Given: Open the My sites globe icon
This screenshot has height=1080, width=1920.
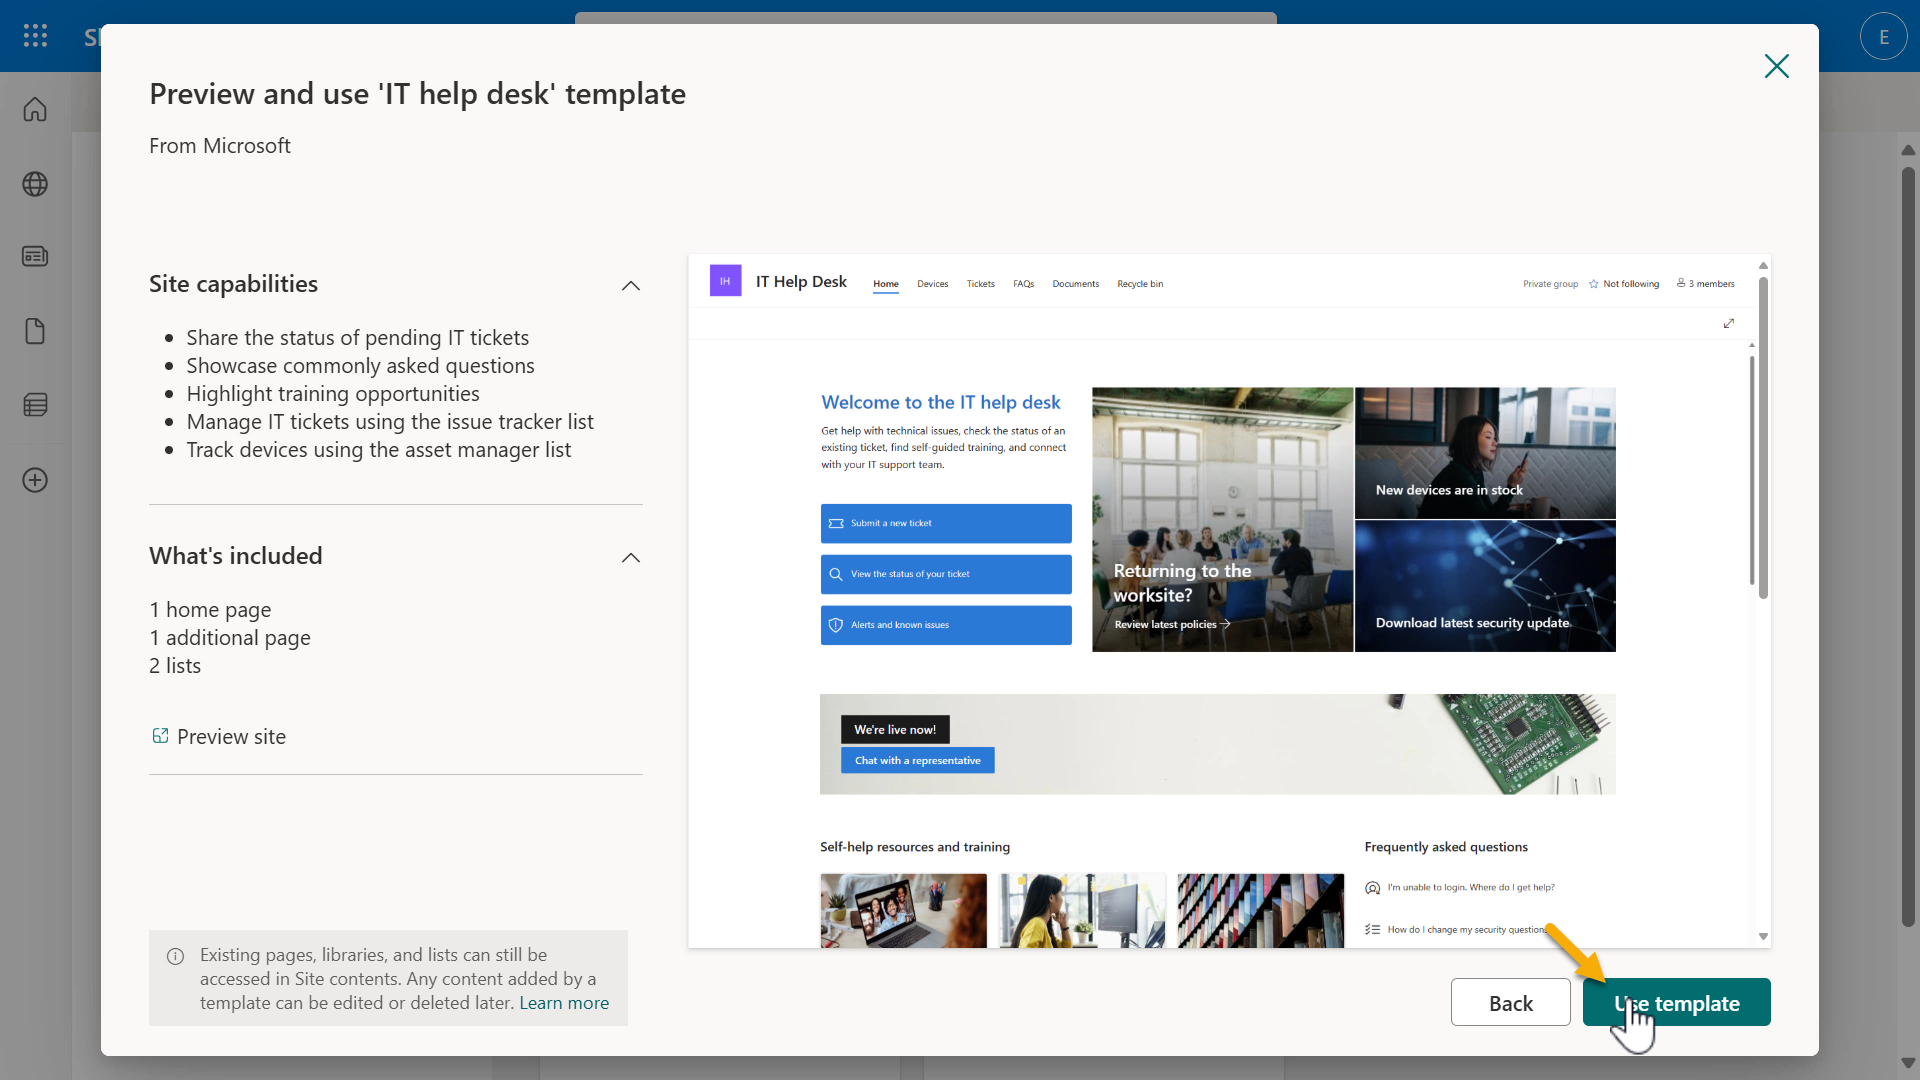Looking at the screenshot, I should [x=35, y=184].
